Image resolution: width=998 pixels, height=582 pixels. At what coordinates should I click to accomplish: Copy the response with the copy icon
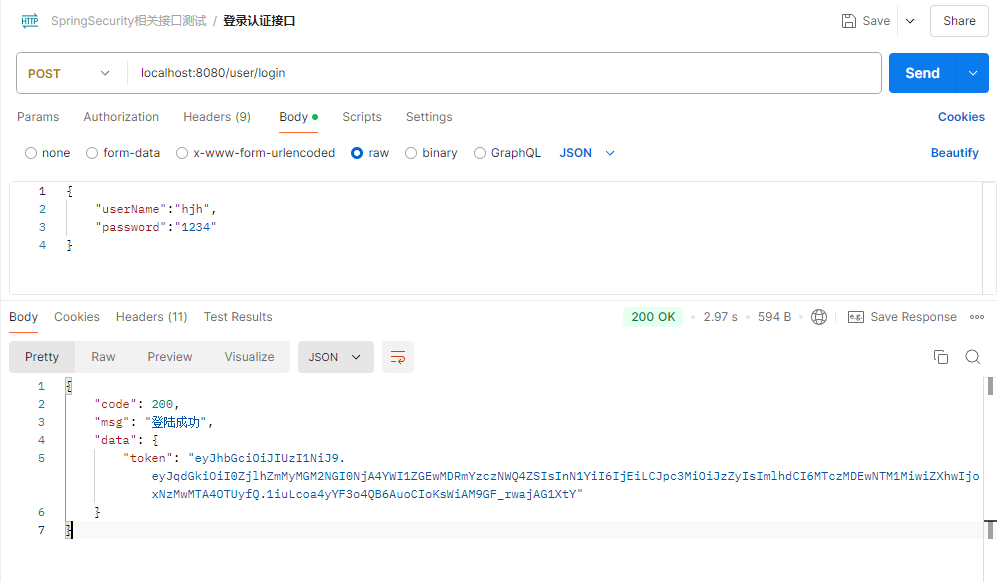pyautogui.click(x=941, y=357)
